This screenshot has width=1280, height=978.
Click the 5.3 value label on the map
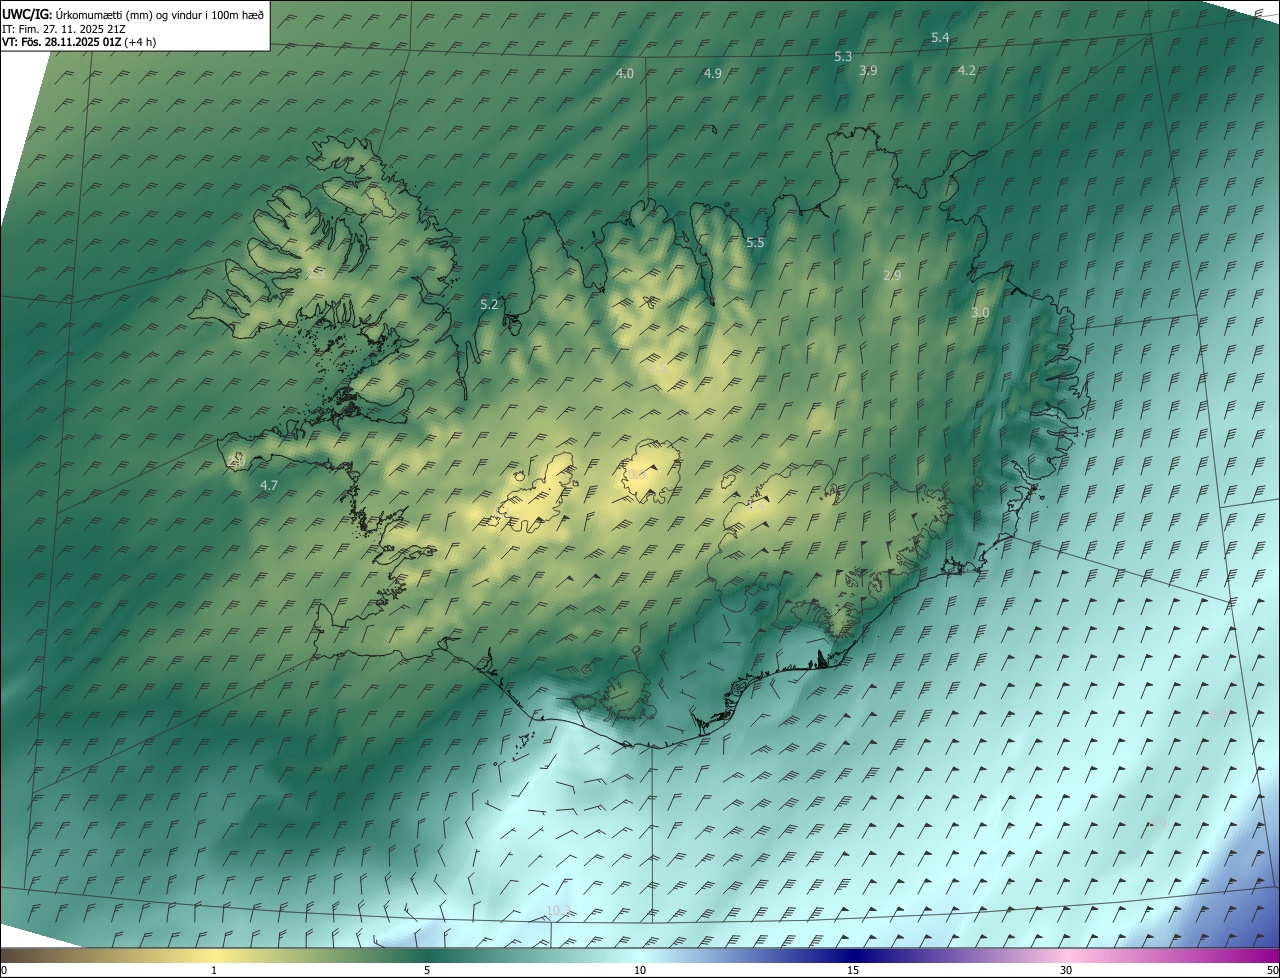[843, 57]
